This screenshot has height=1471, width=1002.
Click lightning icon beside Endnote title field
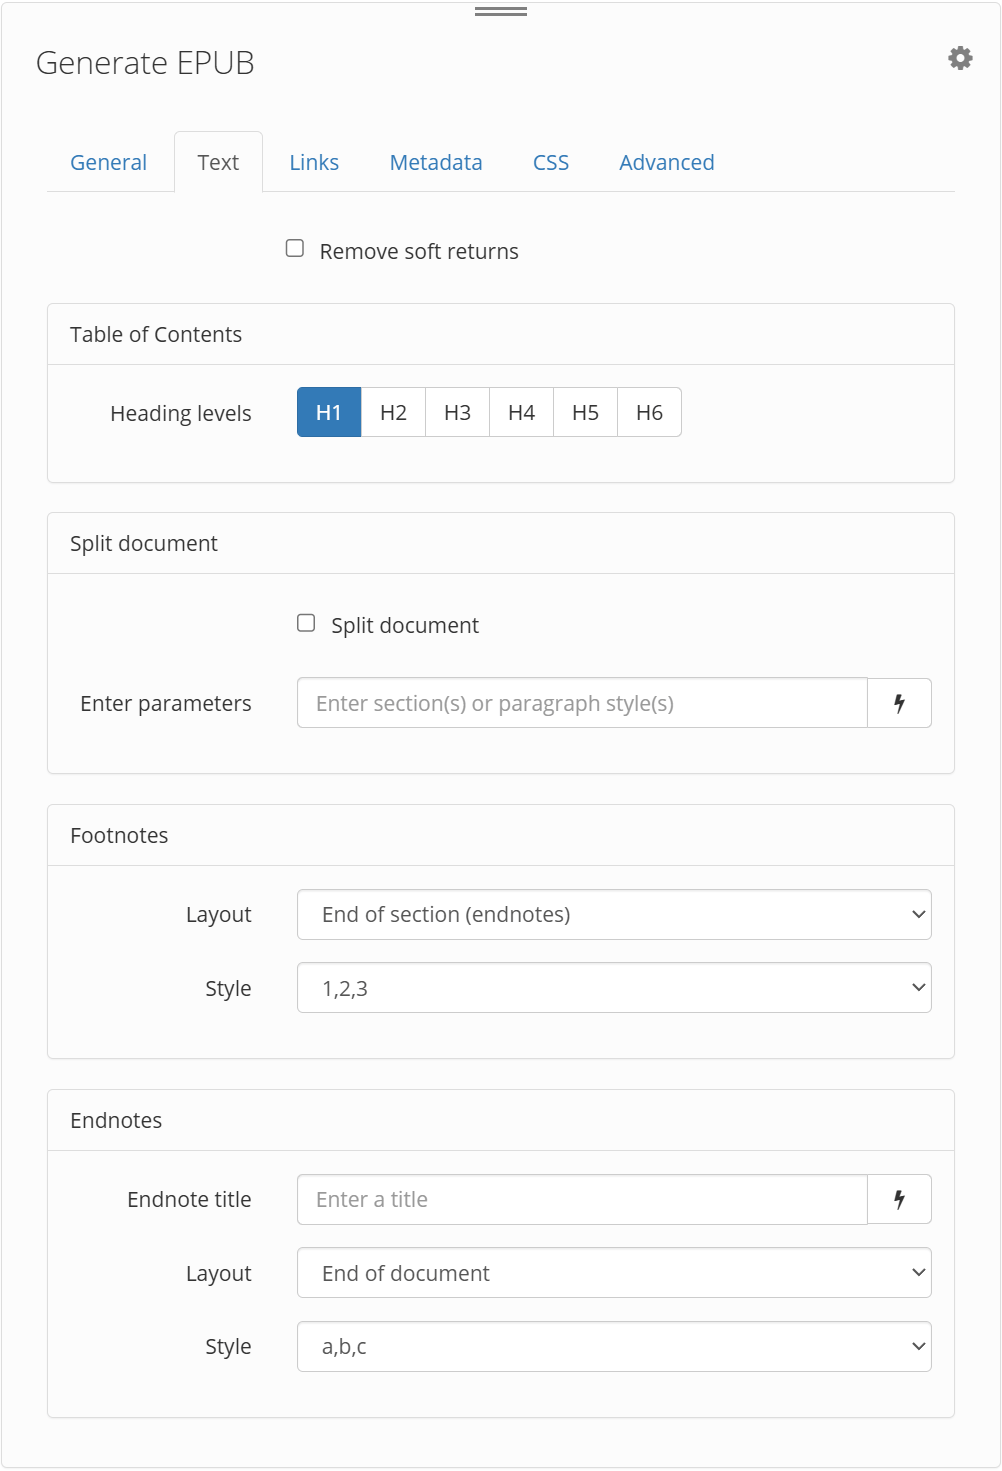(899, 1199)
